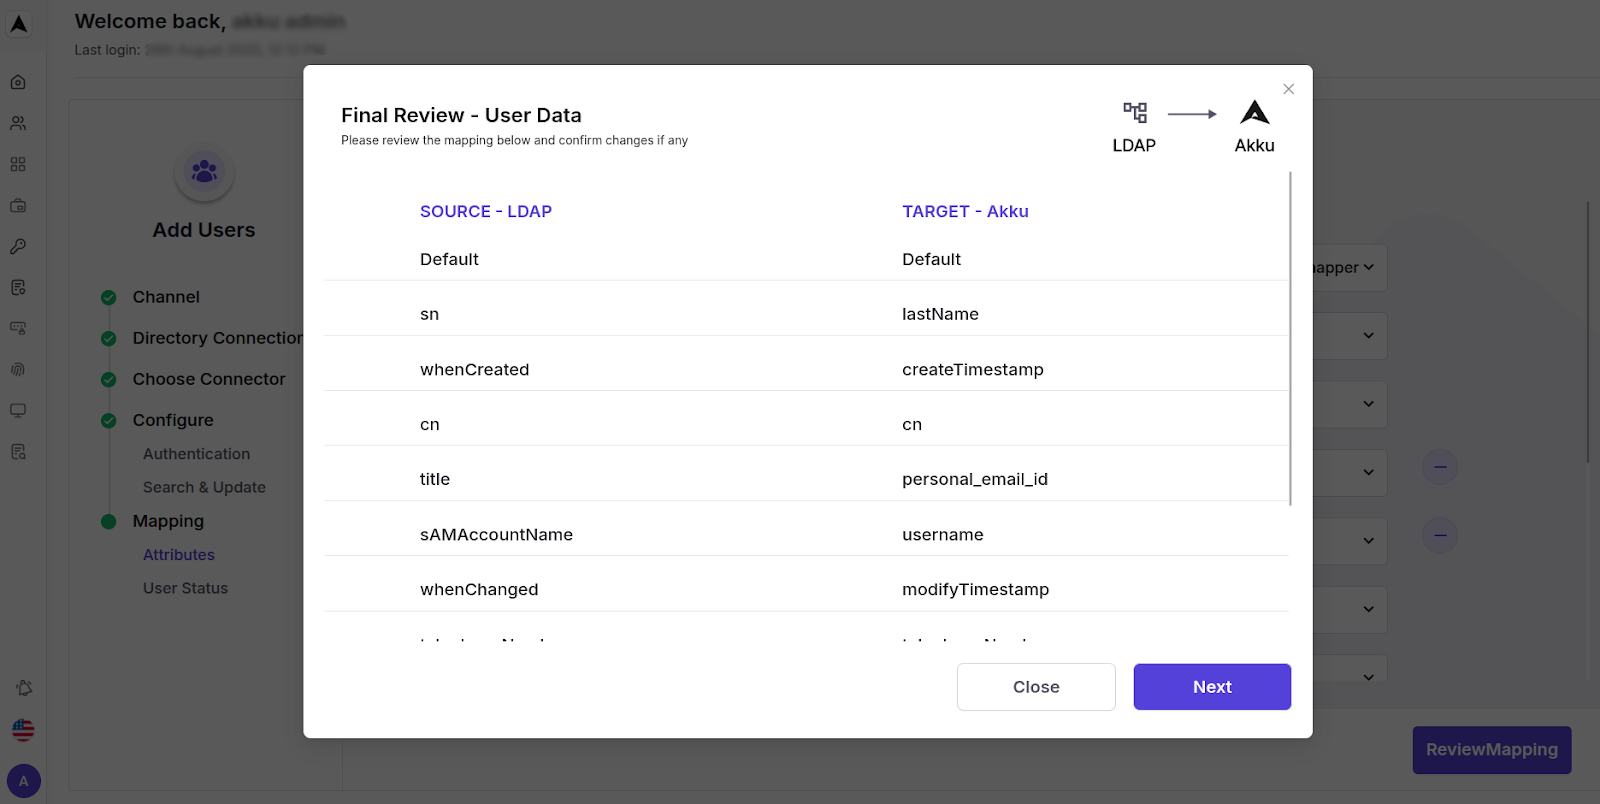Image resolution: width=1600 pixels, height=804 pixels.
Task: Click the Close button in the dialog
Action: (1036, 687)
